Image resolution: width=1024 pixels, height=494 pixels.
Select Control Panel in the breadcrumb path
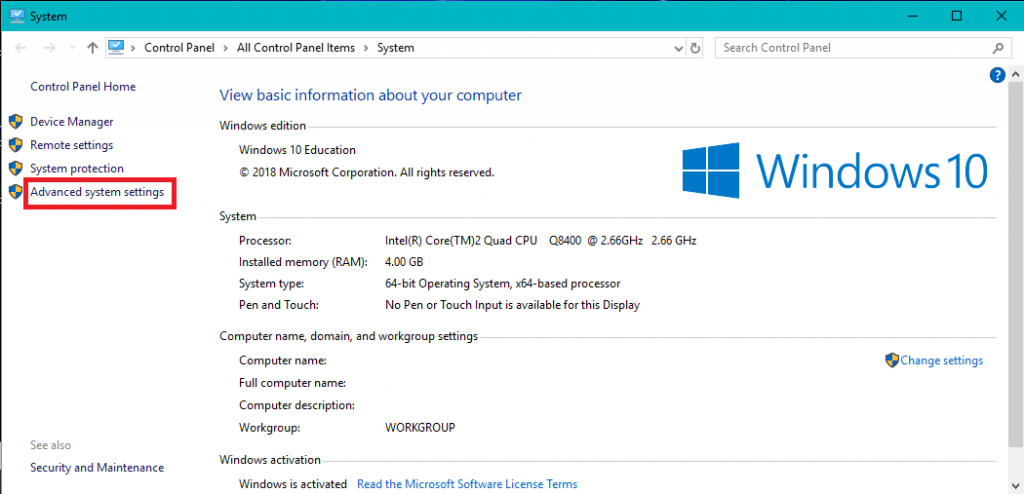coord(179,48)
